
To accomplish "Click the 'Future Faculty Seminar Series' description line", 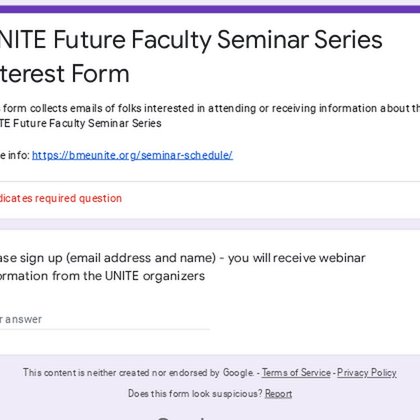I will pyautogui.click(x=81, y=123).
